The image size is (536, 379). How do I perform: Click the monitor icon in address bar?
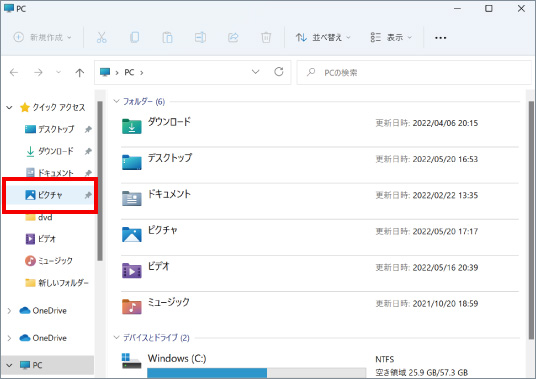click(x=105, y=72)
